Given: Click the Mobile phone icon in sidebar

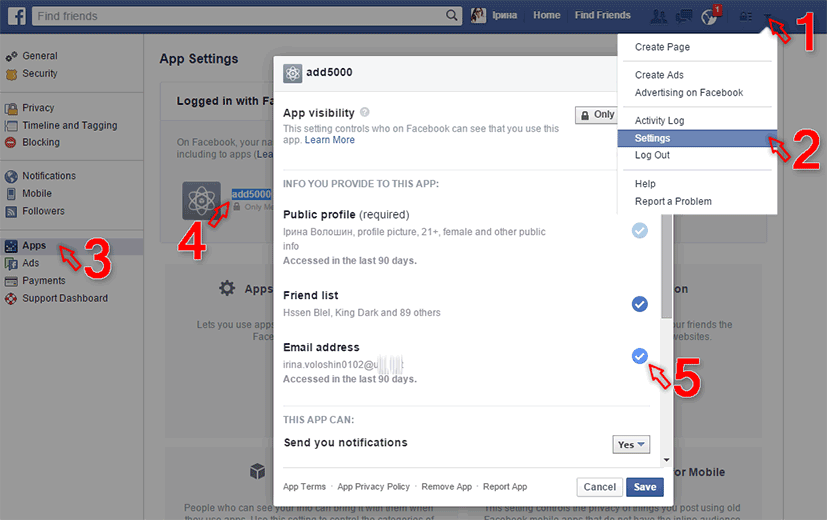Looking at the screenshot, I should 11,194.
